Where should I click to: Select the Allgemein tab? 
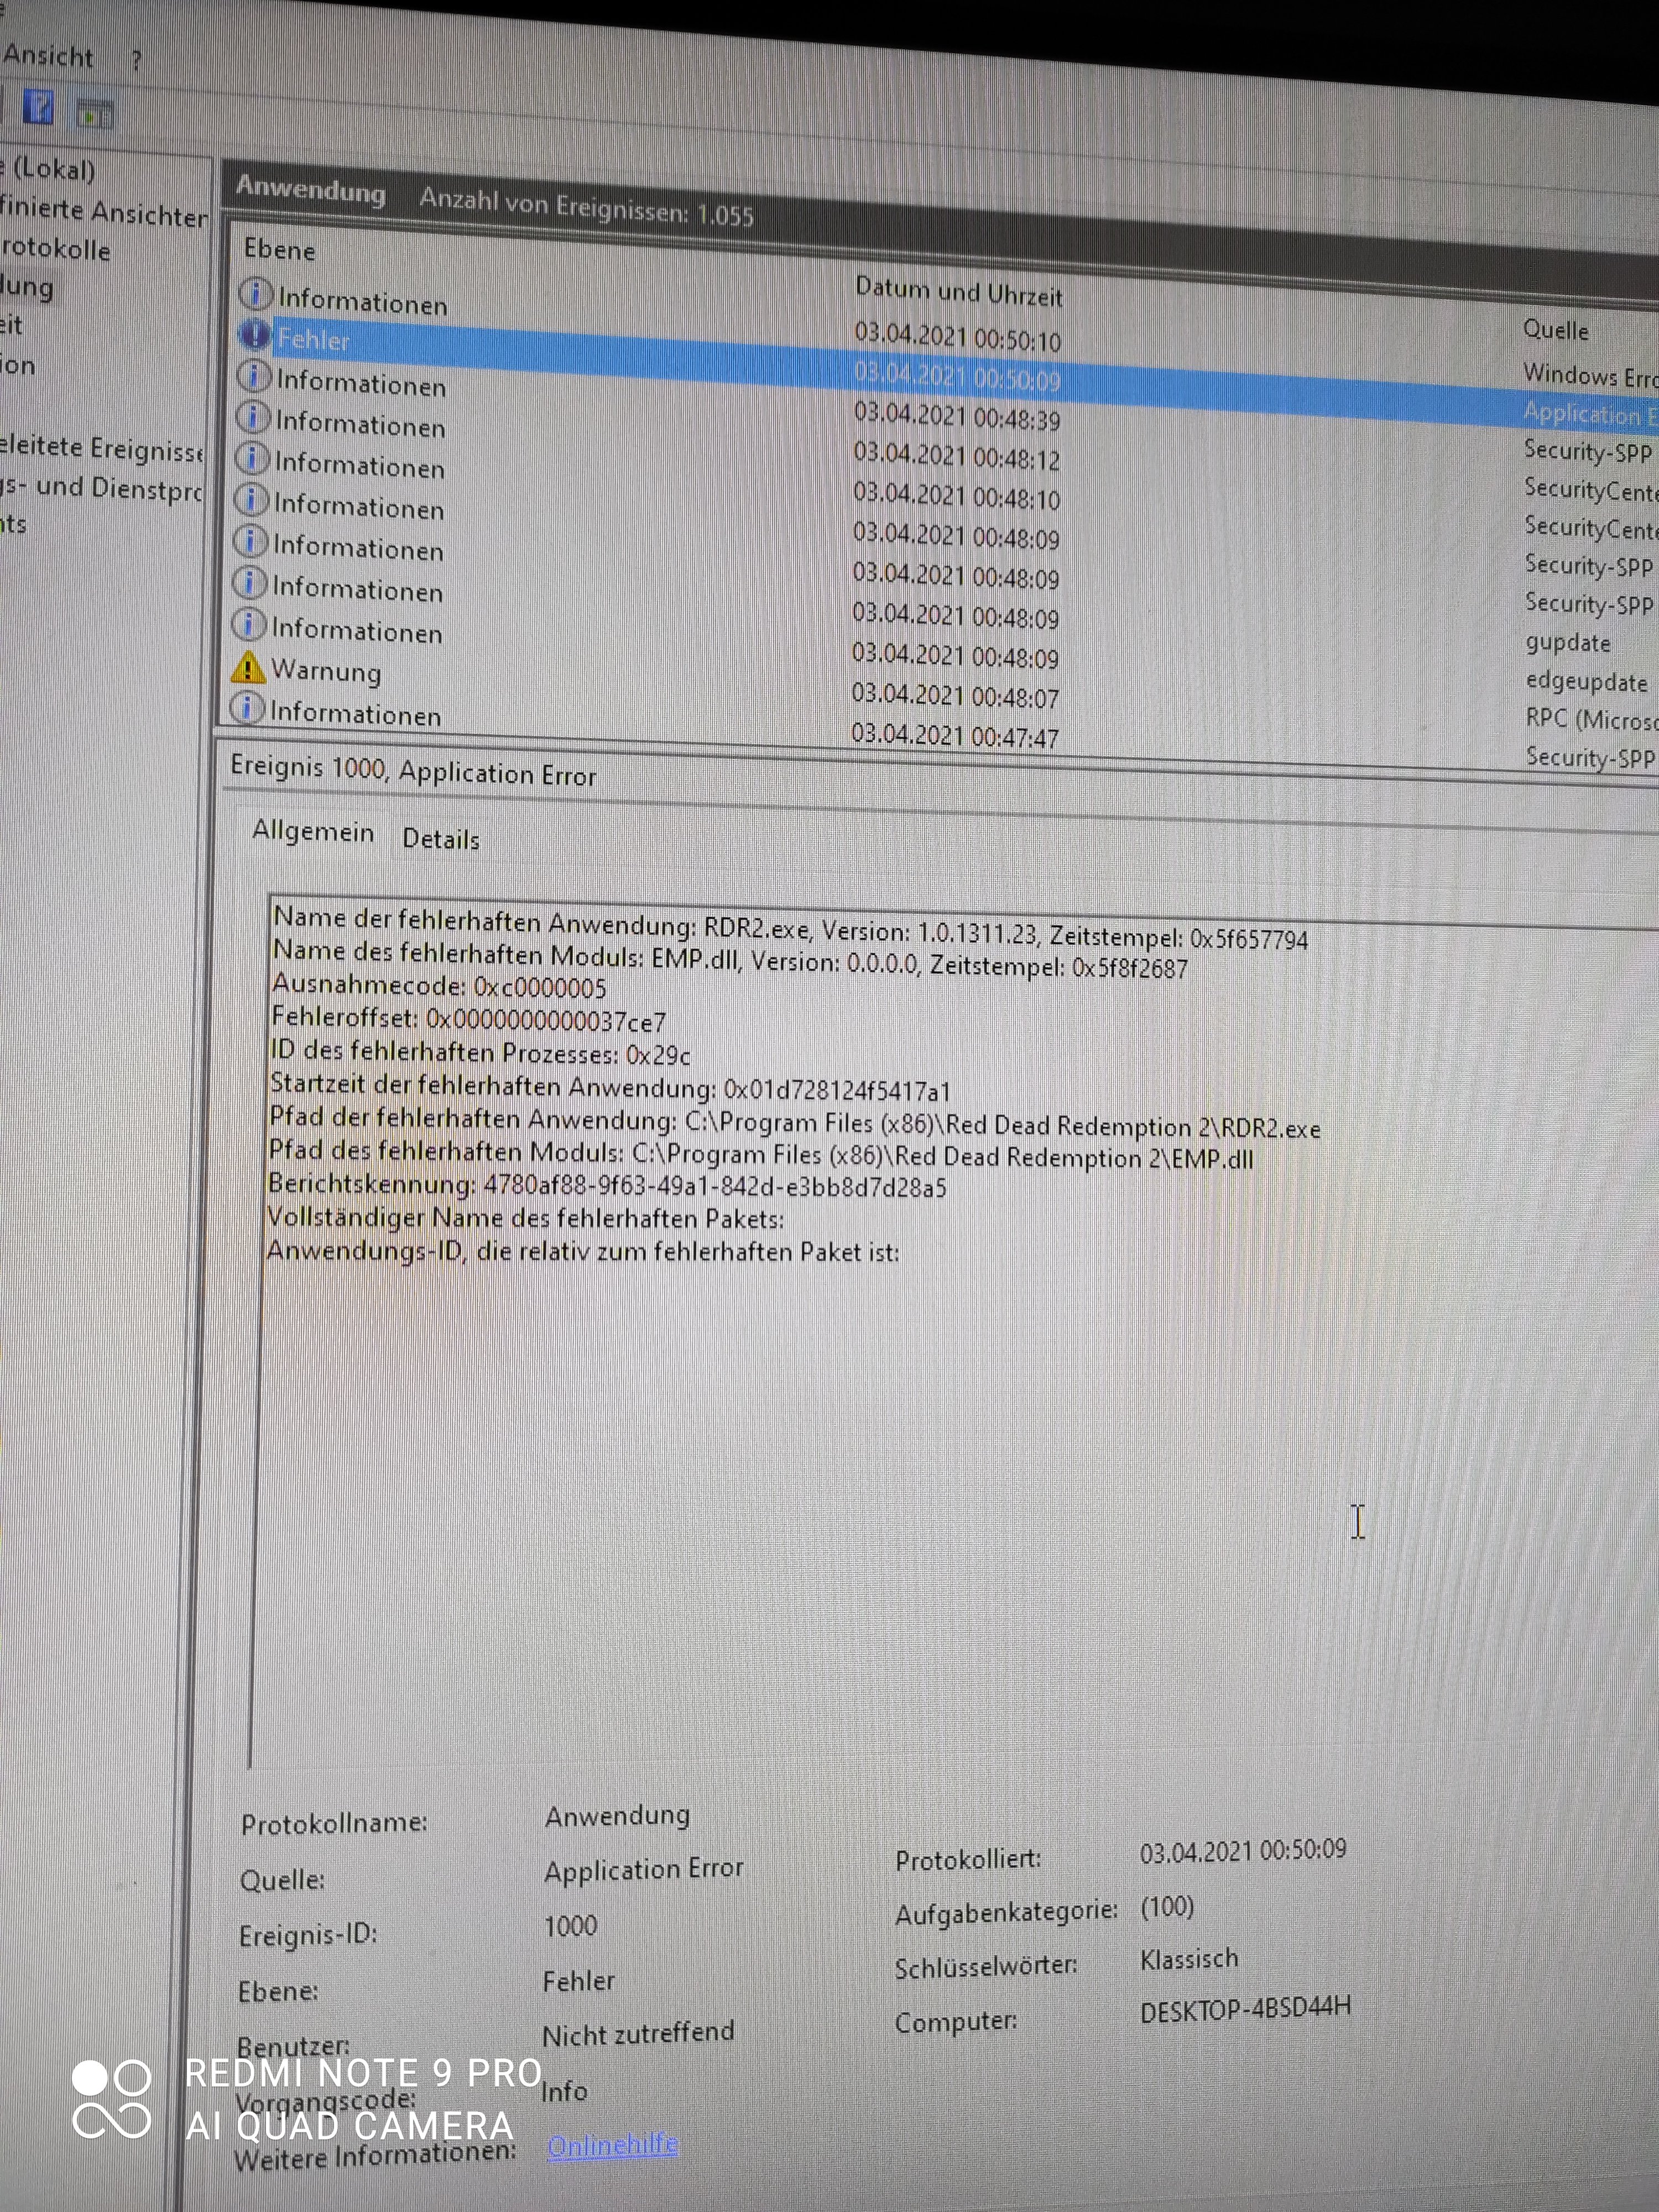coord(313,831)
